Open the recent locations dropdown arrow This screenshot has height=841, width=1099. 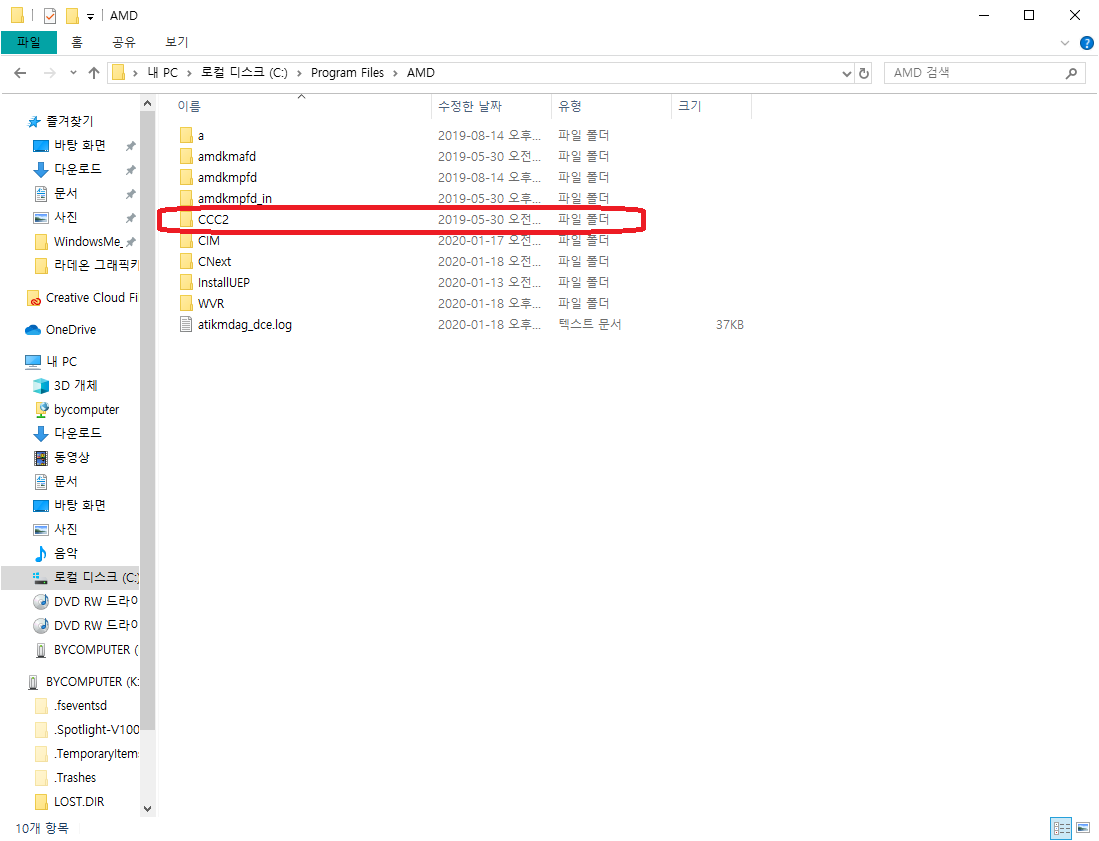[x=73, y=73]
